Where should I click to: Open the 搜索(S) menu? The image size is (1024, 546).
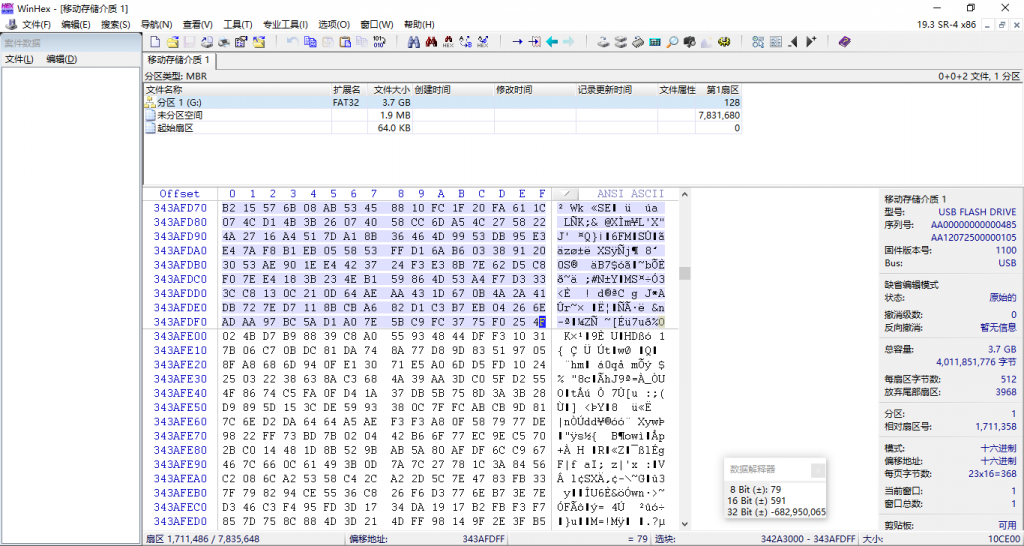click(x=115, y=24)
